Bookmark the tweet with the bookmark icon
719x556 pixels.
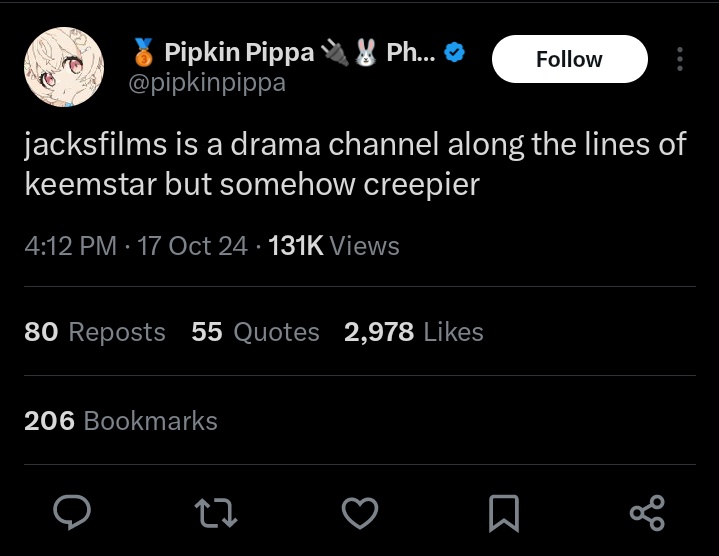pos(504,513)
